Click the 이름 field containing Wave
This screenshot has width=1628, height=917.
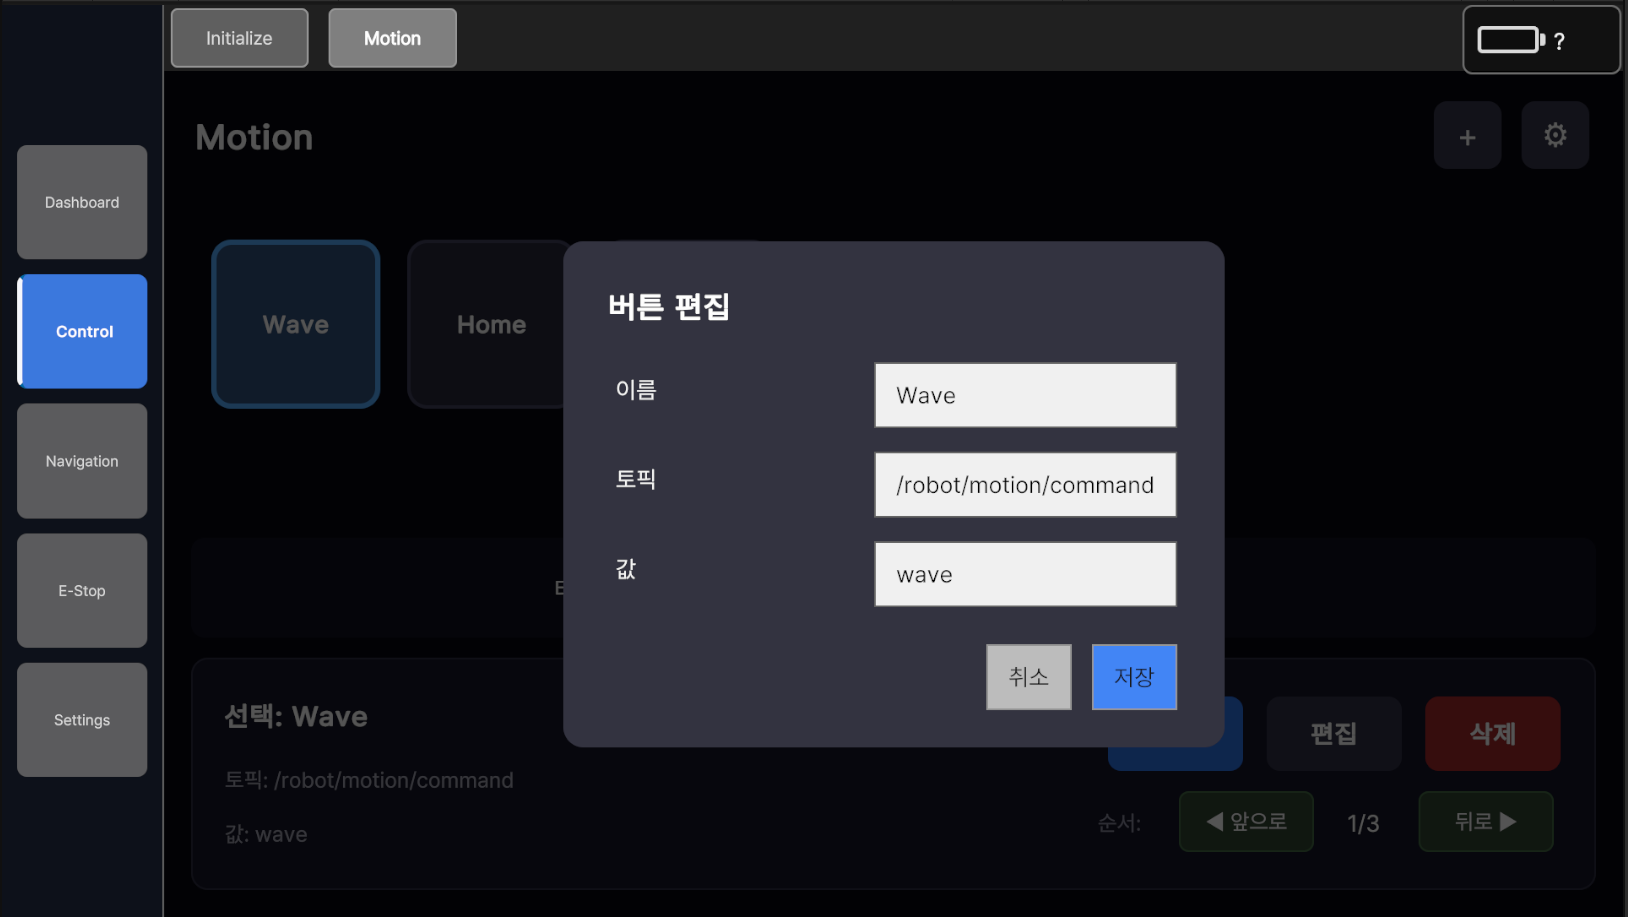point(1025,395)
